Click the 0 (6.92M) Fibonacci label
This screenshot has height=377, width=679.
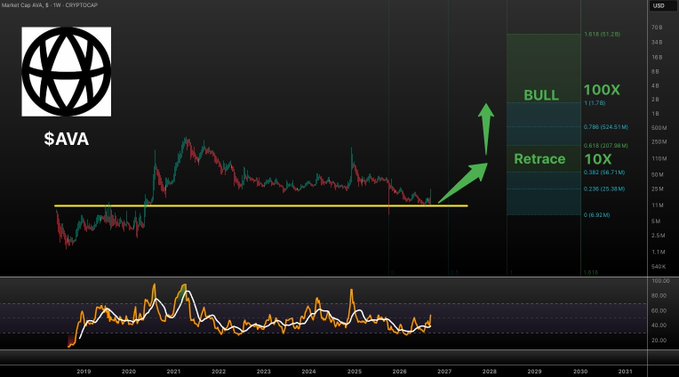(597, 215)
